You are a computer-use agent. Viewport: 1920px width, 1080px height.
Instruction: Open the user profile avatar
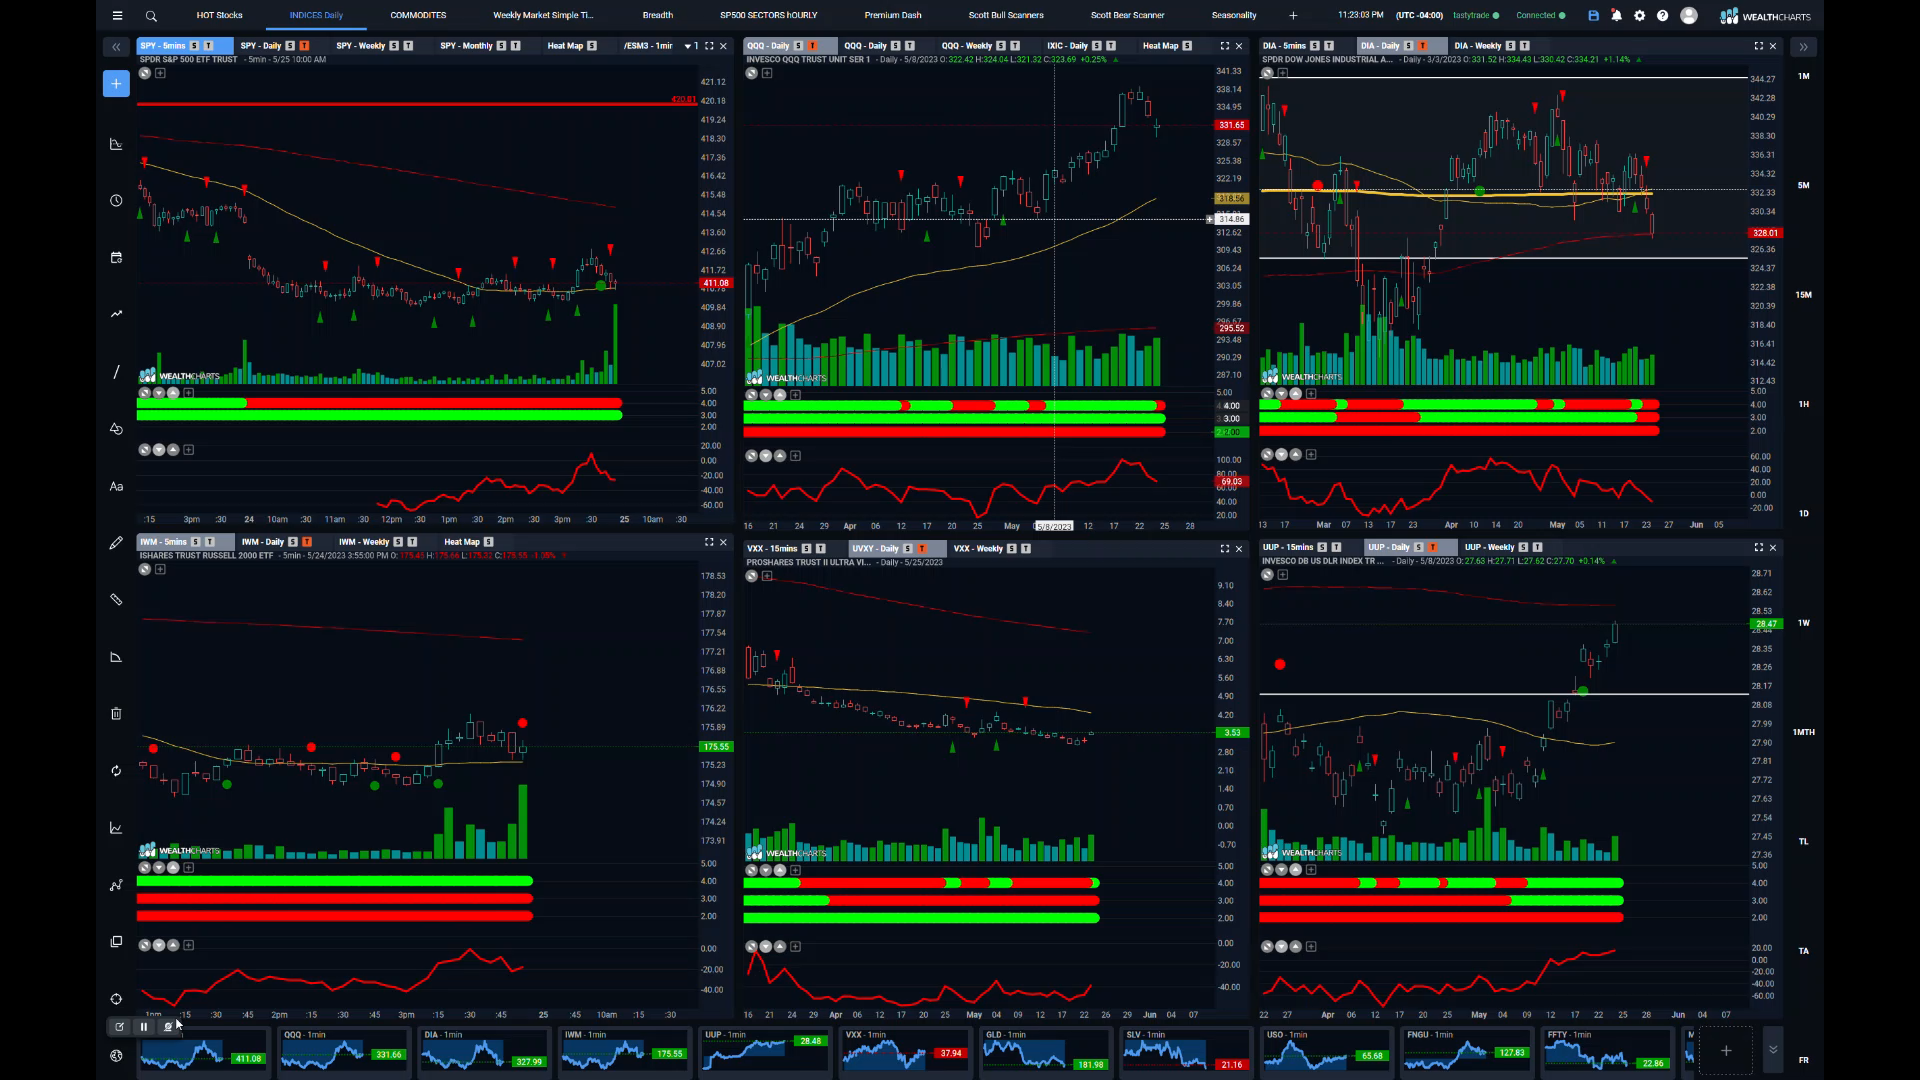tap(1689, 16)
